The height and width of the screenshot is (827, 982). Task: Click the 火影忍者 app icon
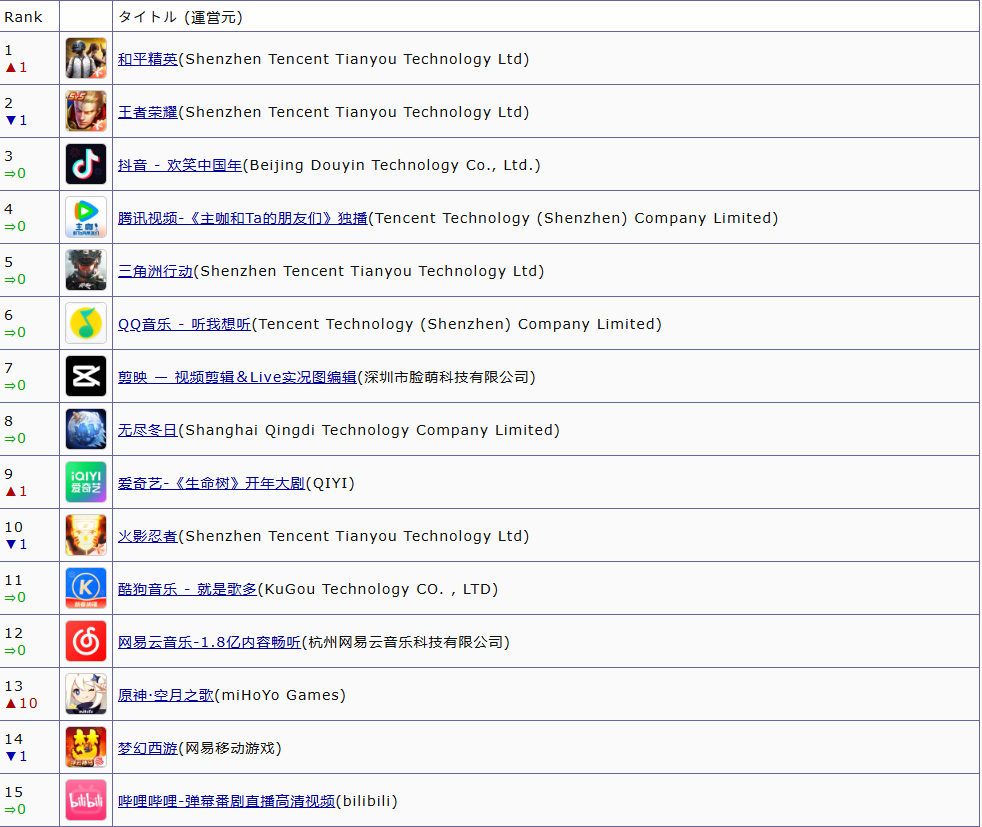86,535
